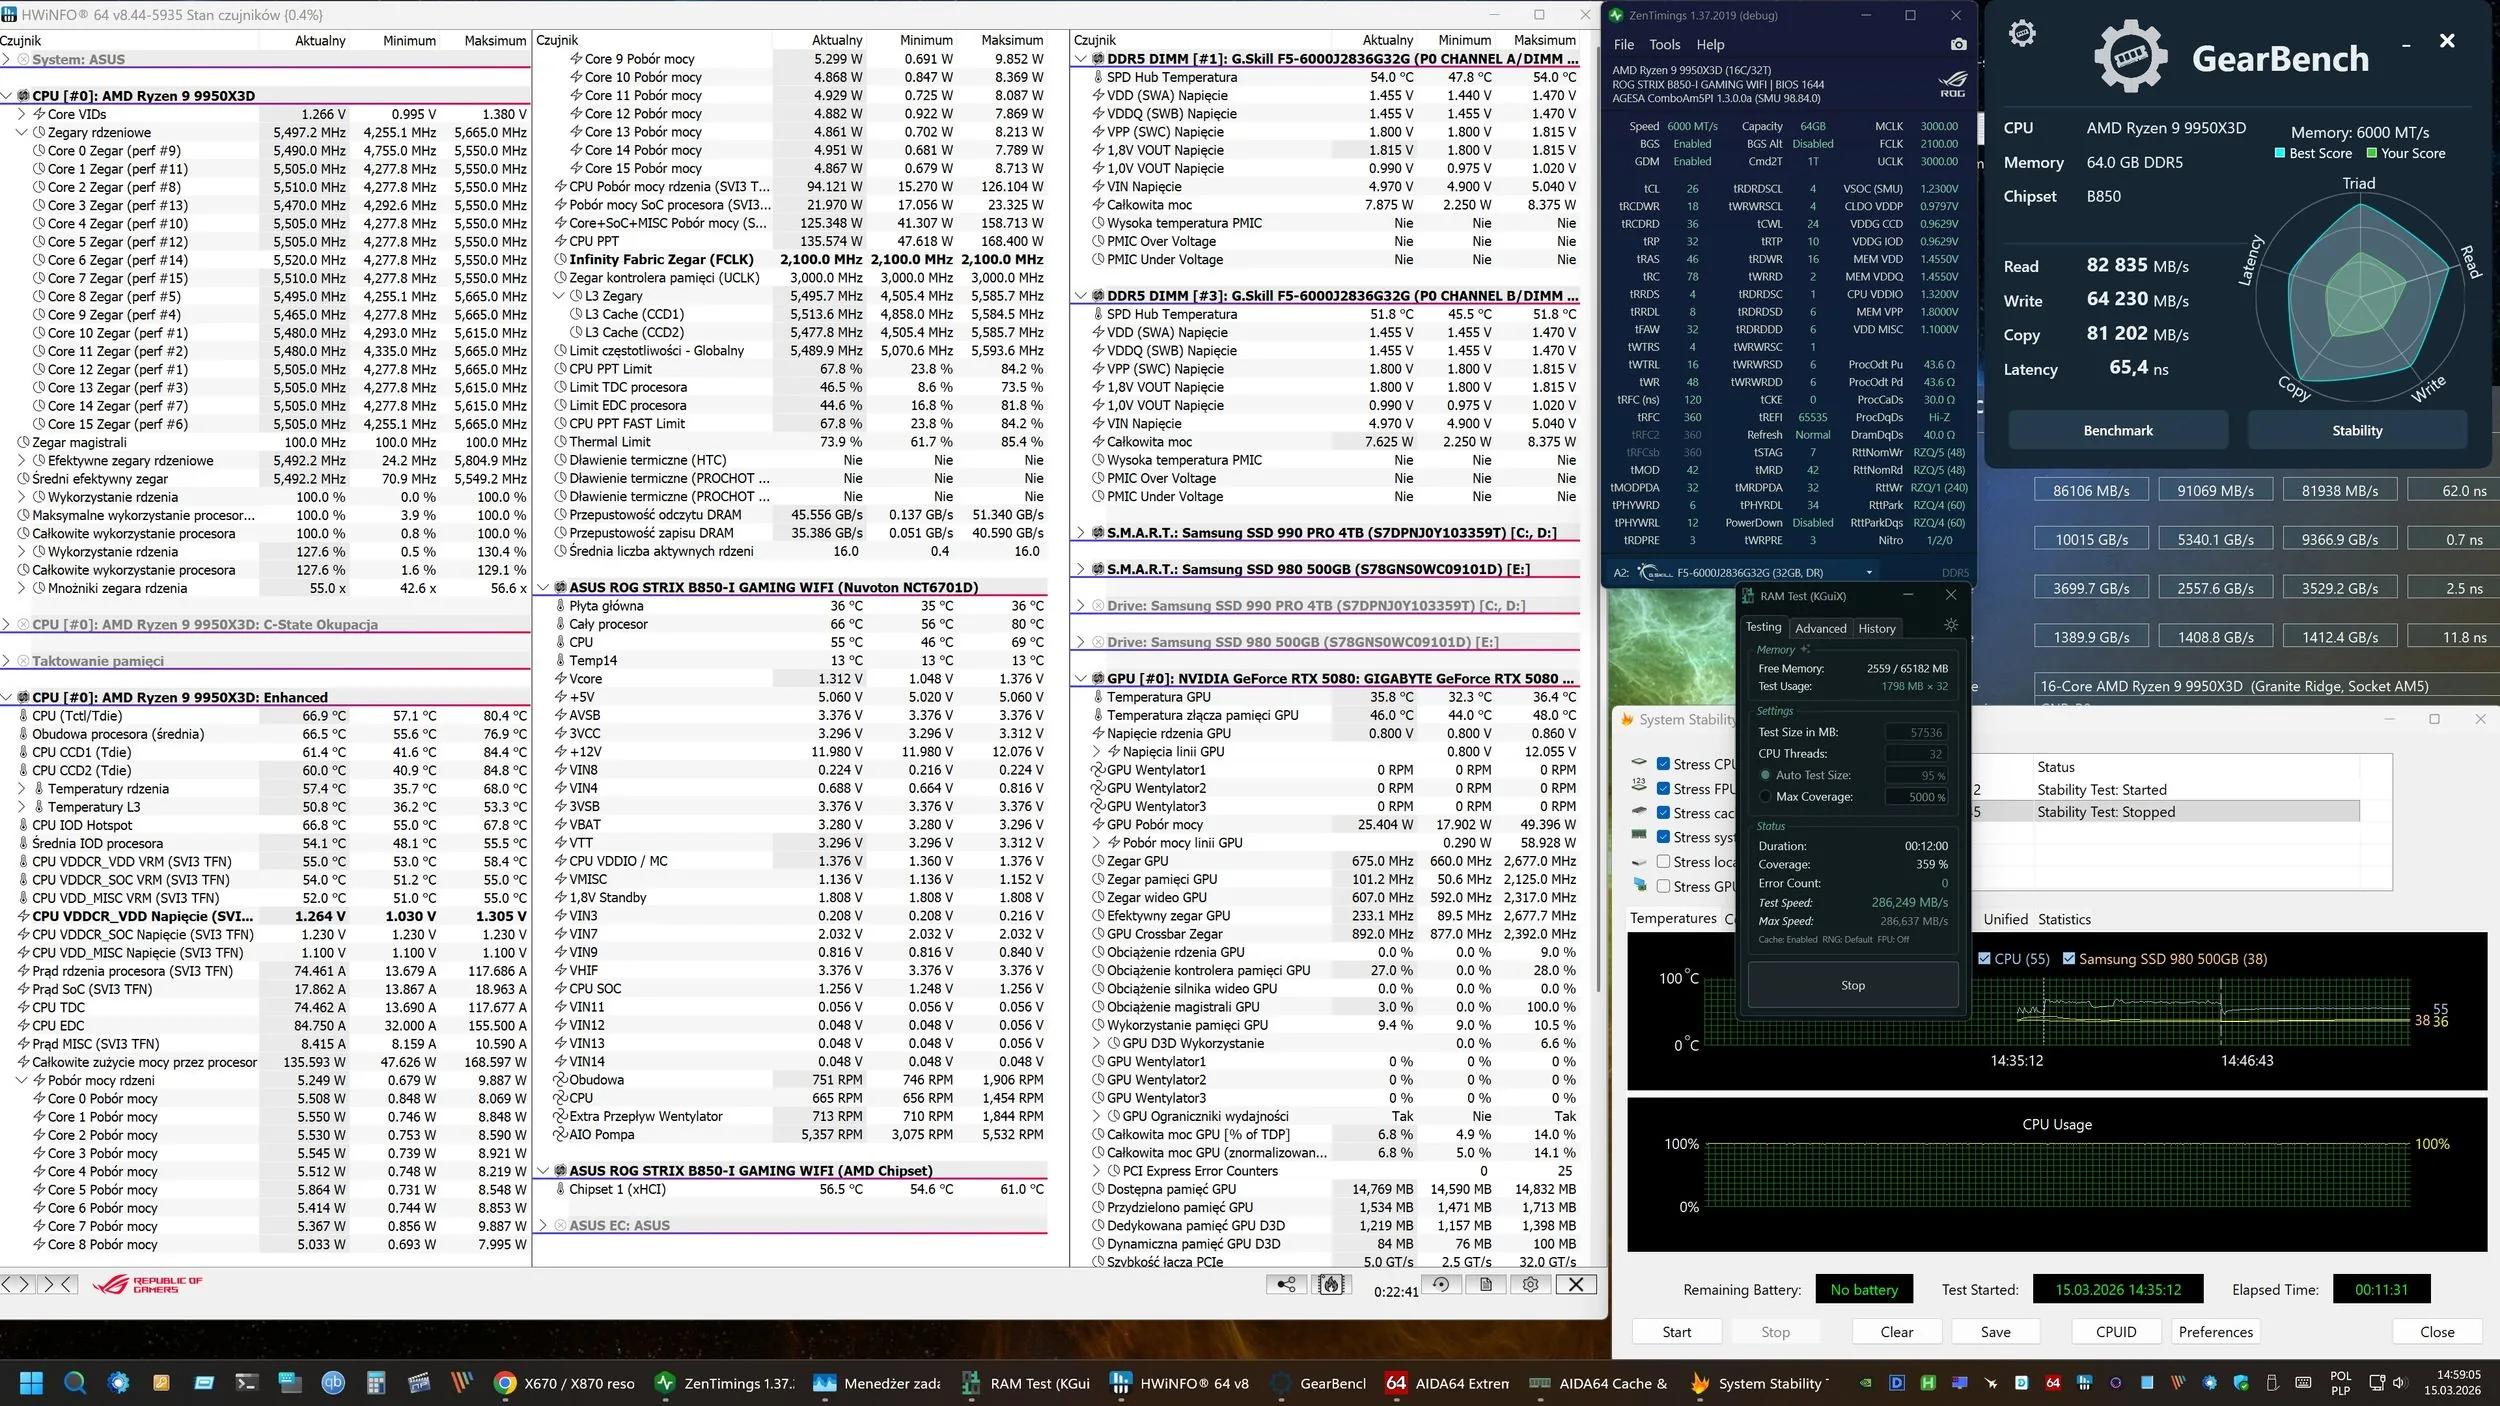Uncheck Stress FPU checkbox
2500x1406 pixels.
1663,789
